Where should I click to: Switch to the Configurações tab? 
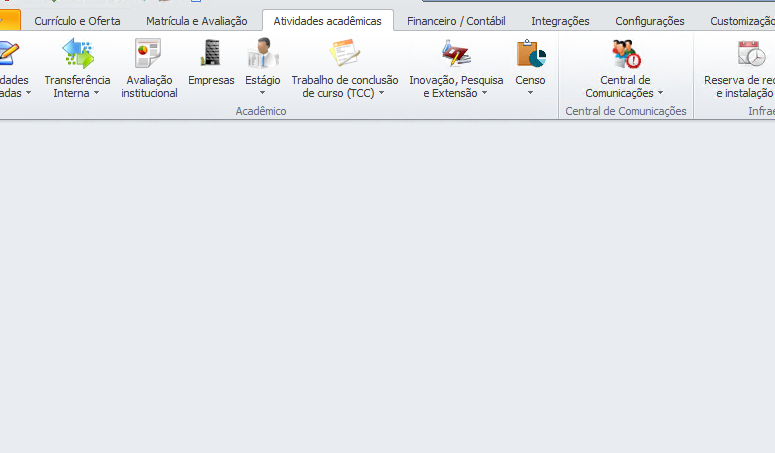coord(650,21)
